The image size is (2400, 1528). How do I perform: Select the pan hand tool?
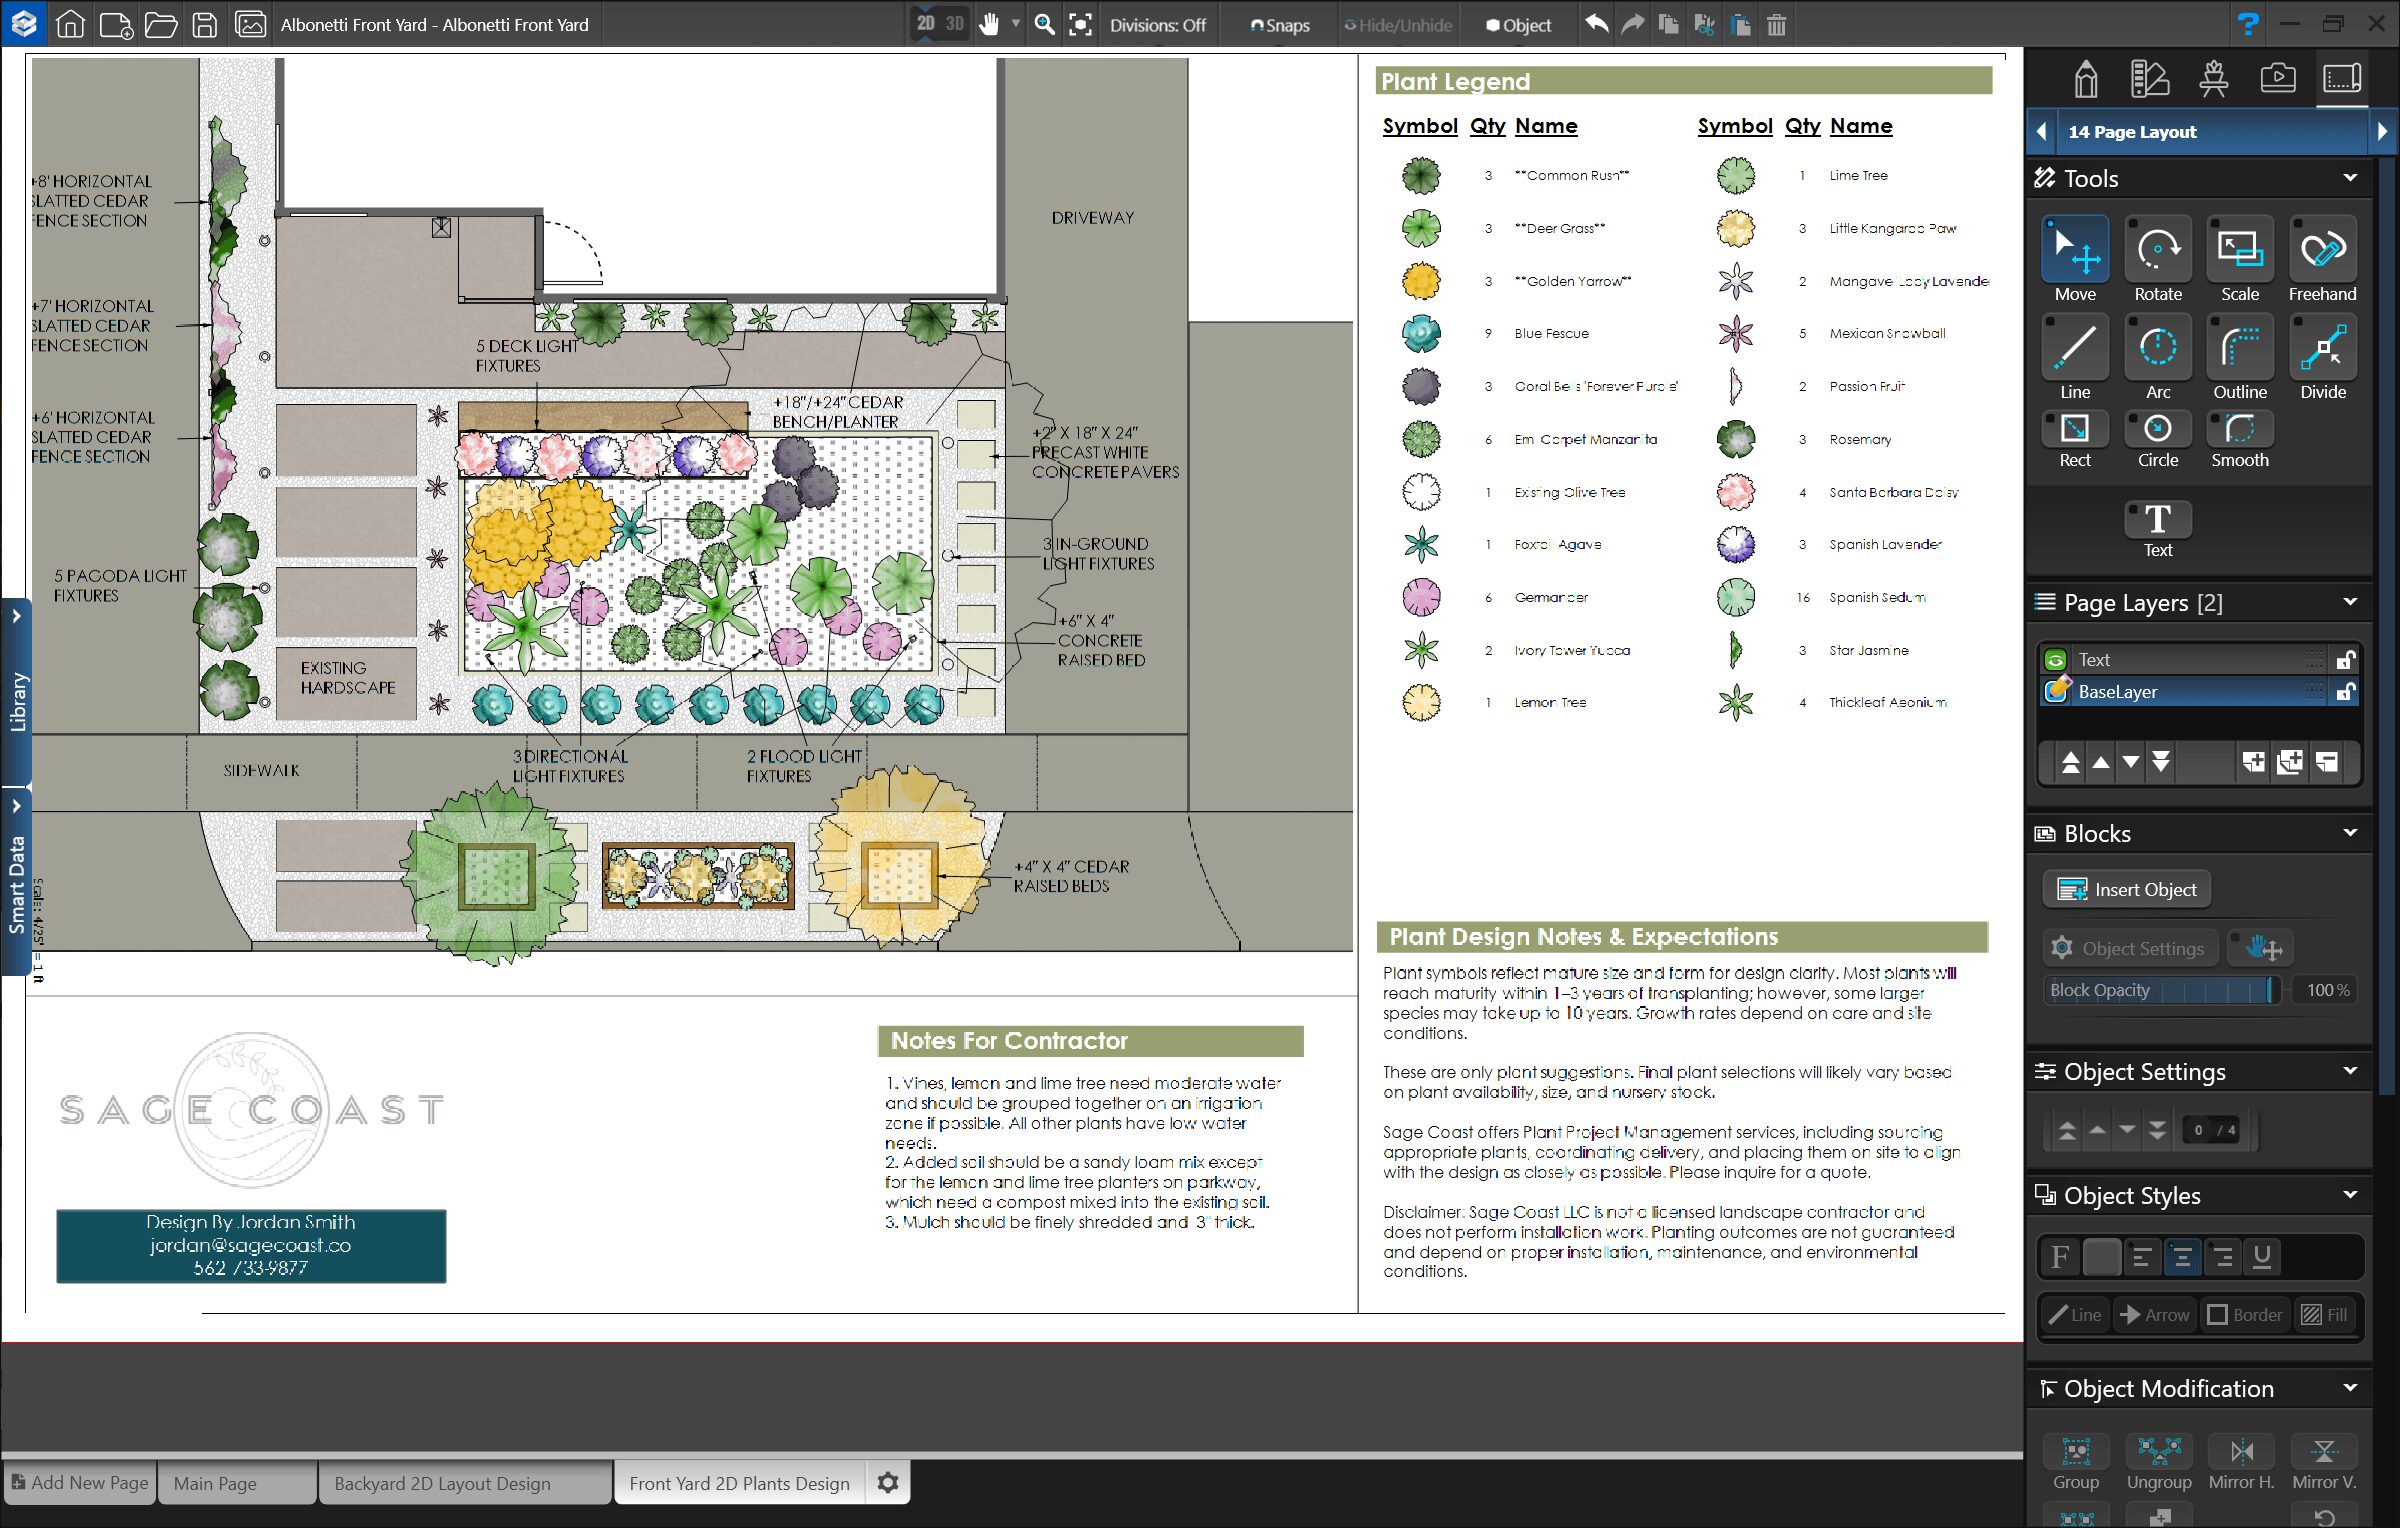[x=988, y=24]
